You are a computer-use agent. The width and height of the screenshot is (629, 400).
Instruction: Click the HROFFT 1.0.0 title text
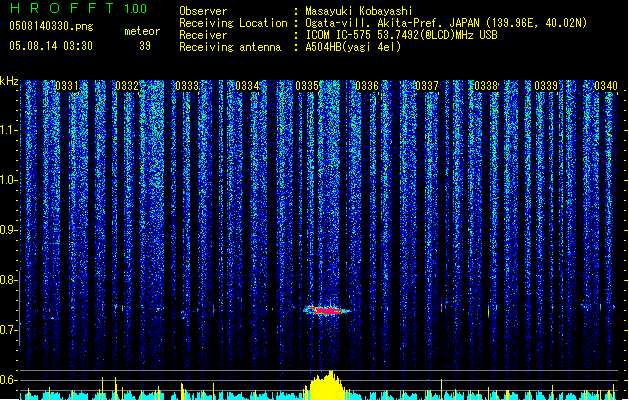[78, 8]
